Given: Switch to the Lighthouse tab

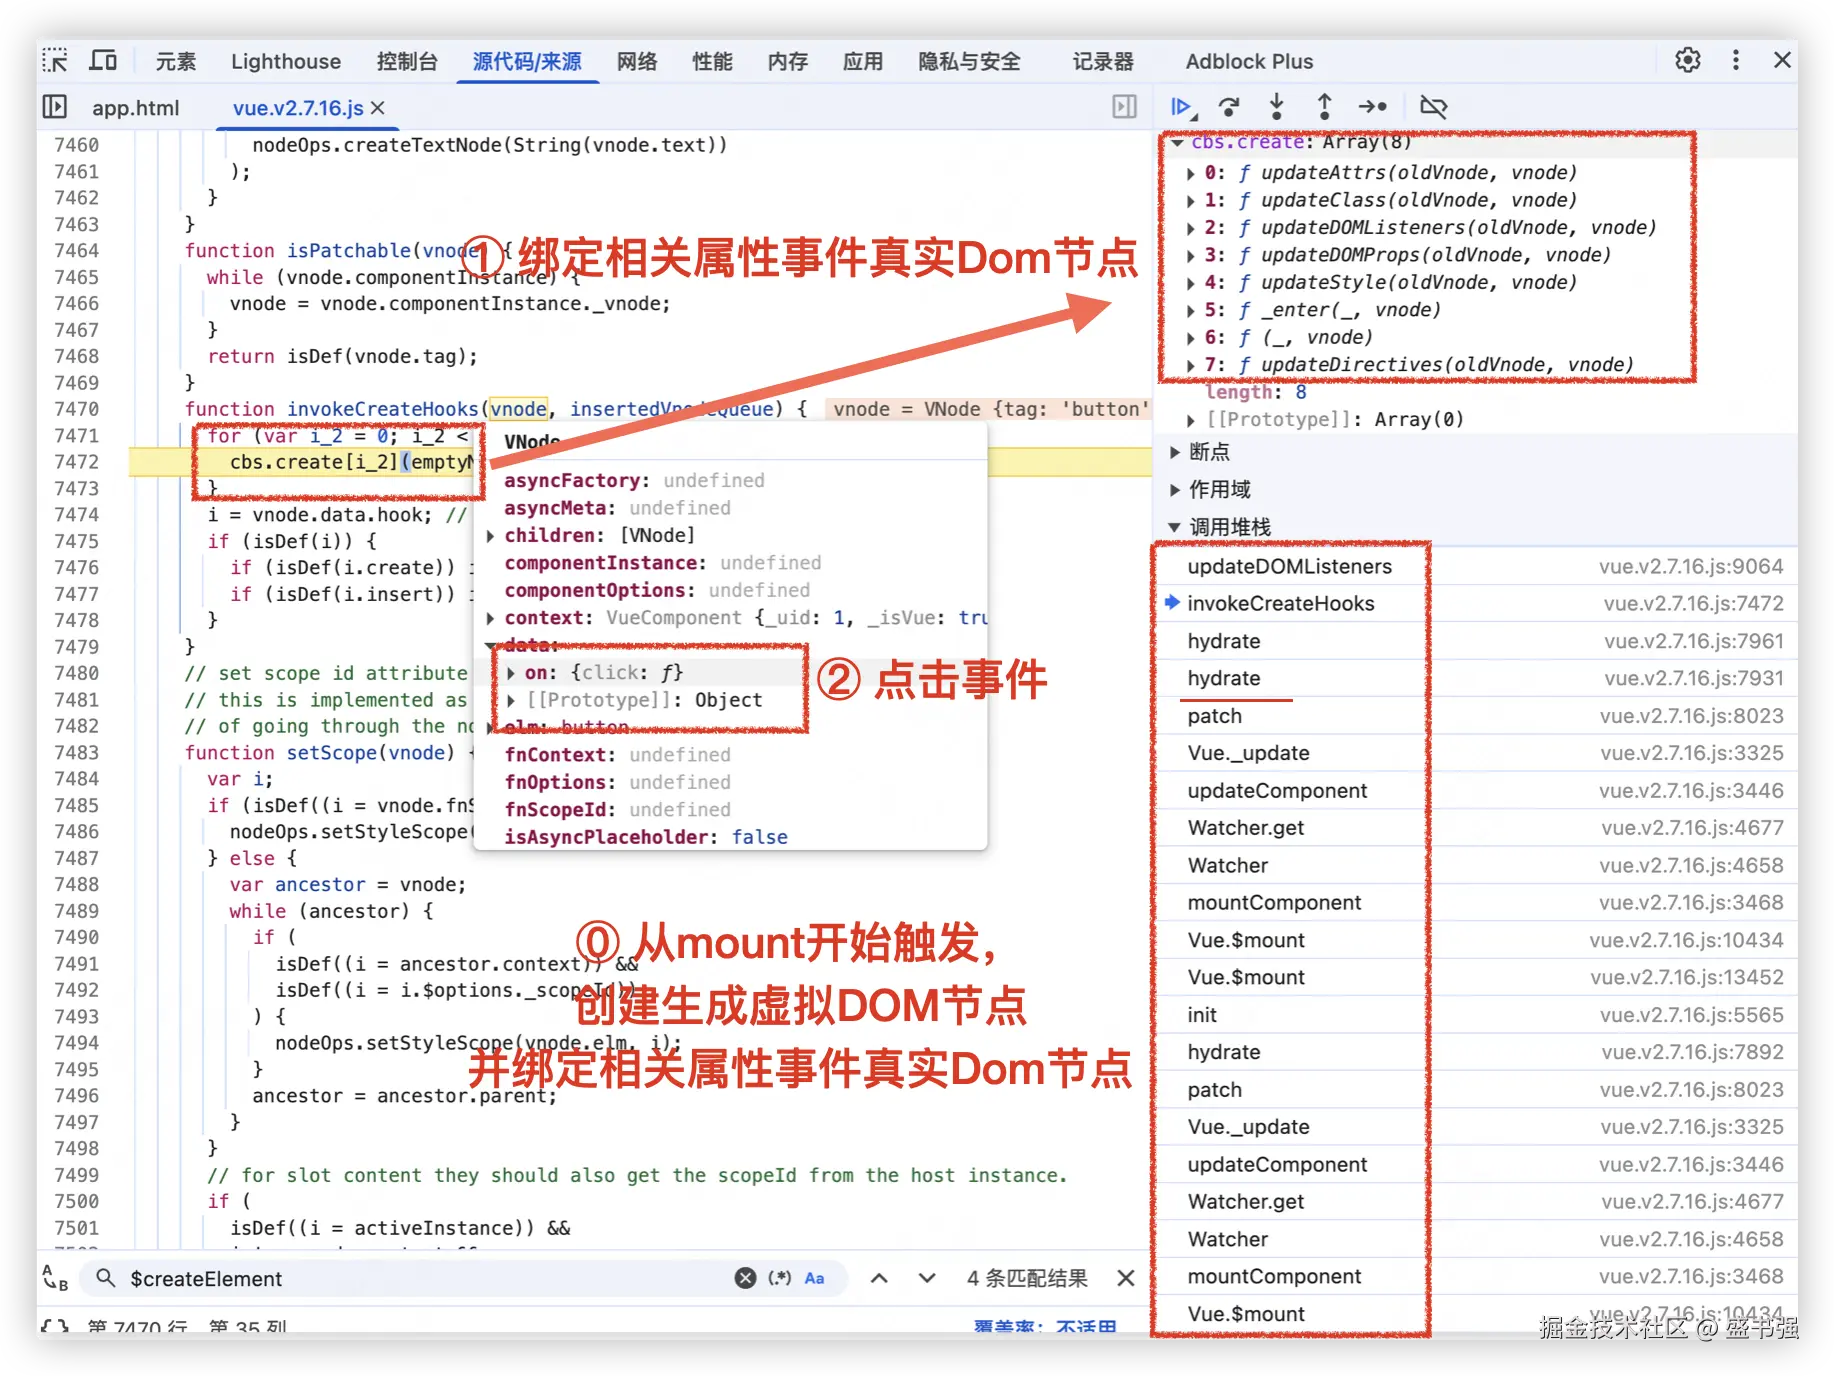Looking at the screenshot, I should (x=286, y=62).
